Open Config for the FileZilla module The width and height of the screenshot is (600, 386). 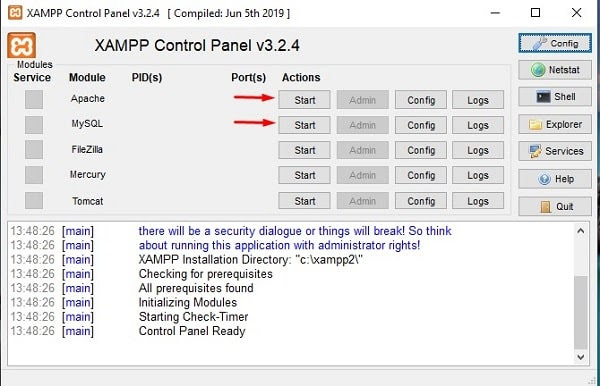421,150
